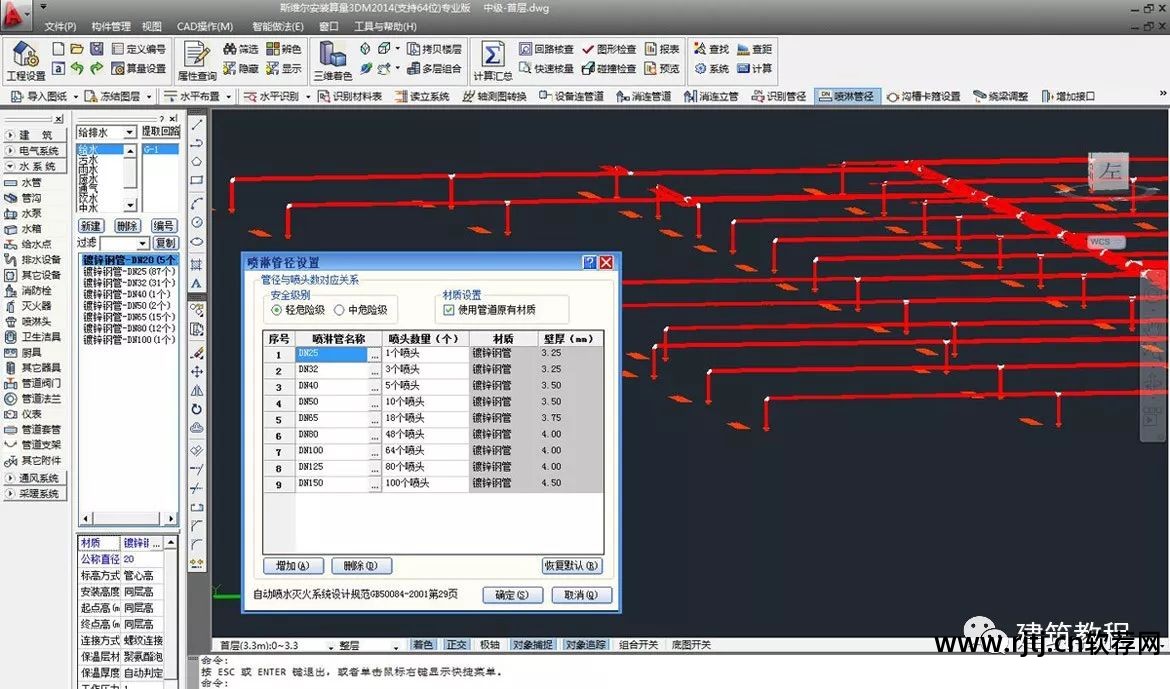Viewport: 1170px width, 689px height.
Task: Toggle 使用管道原有材质 checkbox
Action: 449,310
